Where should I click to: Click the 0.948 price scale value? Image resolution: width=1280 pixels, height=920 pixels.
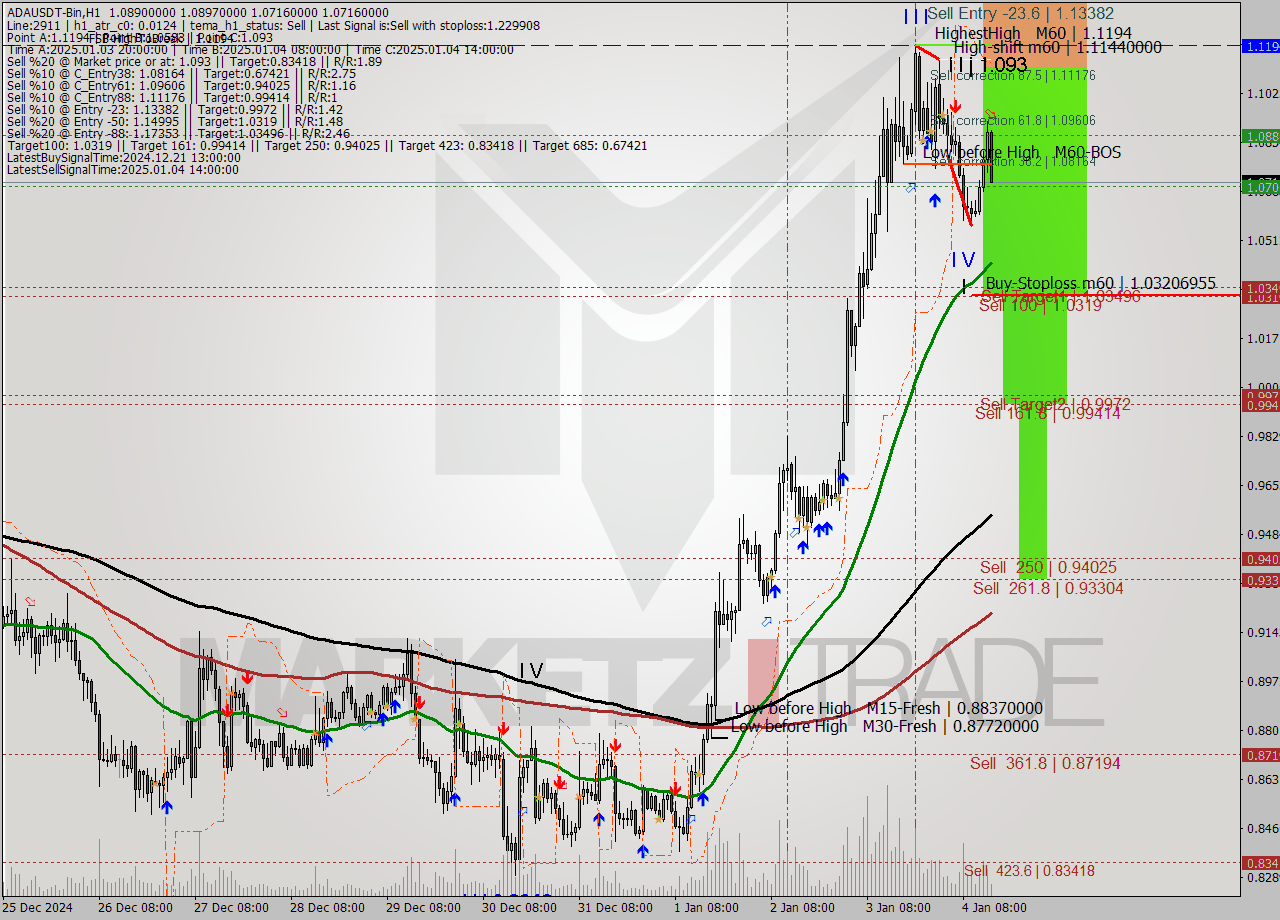[1261, 535]
